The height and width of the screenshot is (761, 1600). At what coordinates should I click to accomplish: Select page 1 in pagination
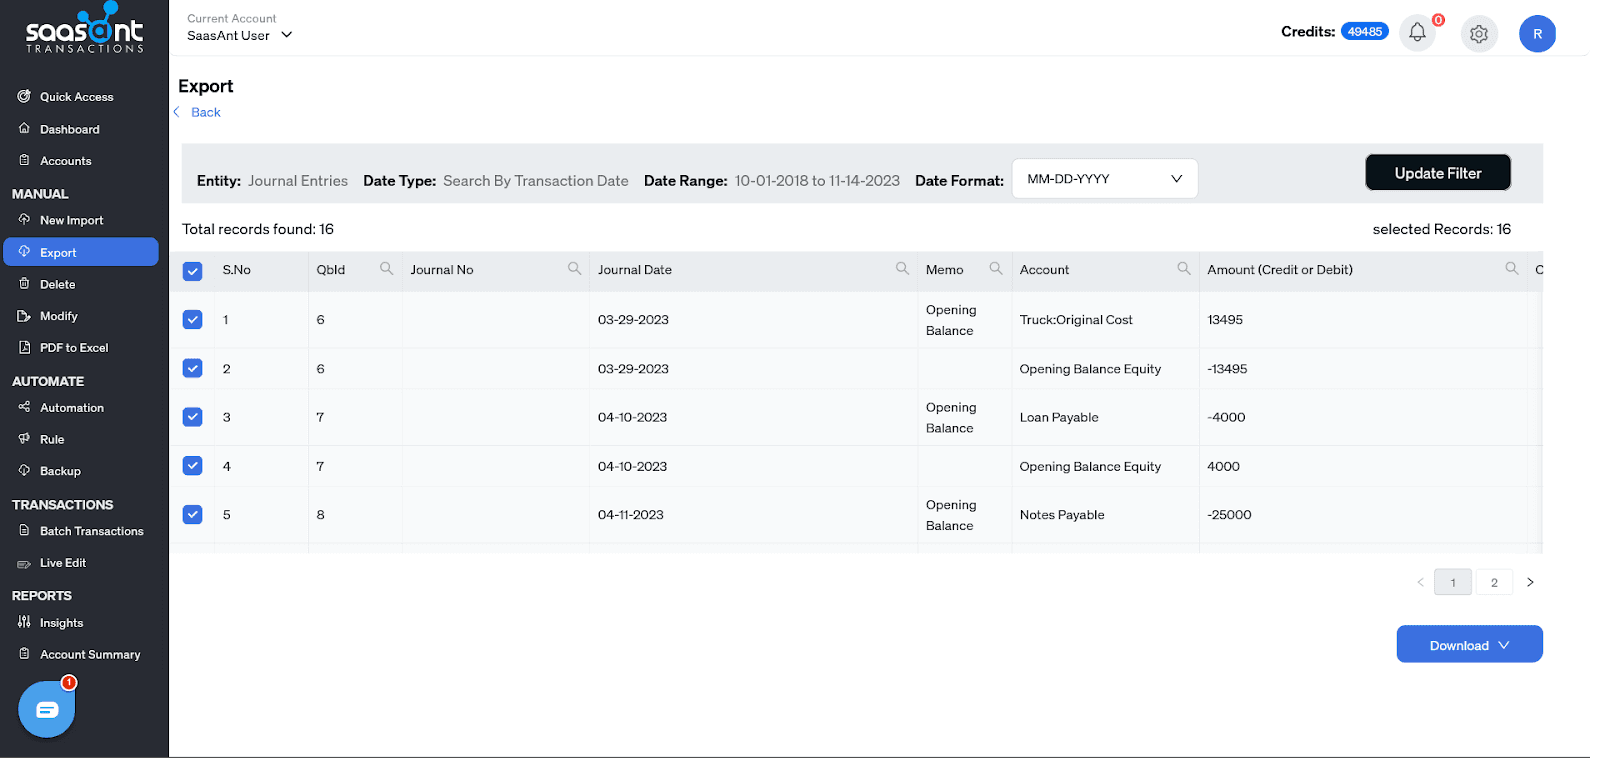pos(1453,582)
